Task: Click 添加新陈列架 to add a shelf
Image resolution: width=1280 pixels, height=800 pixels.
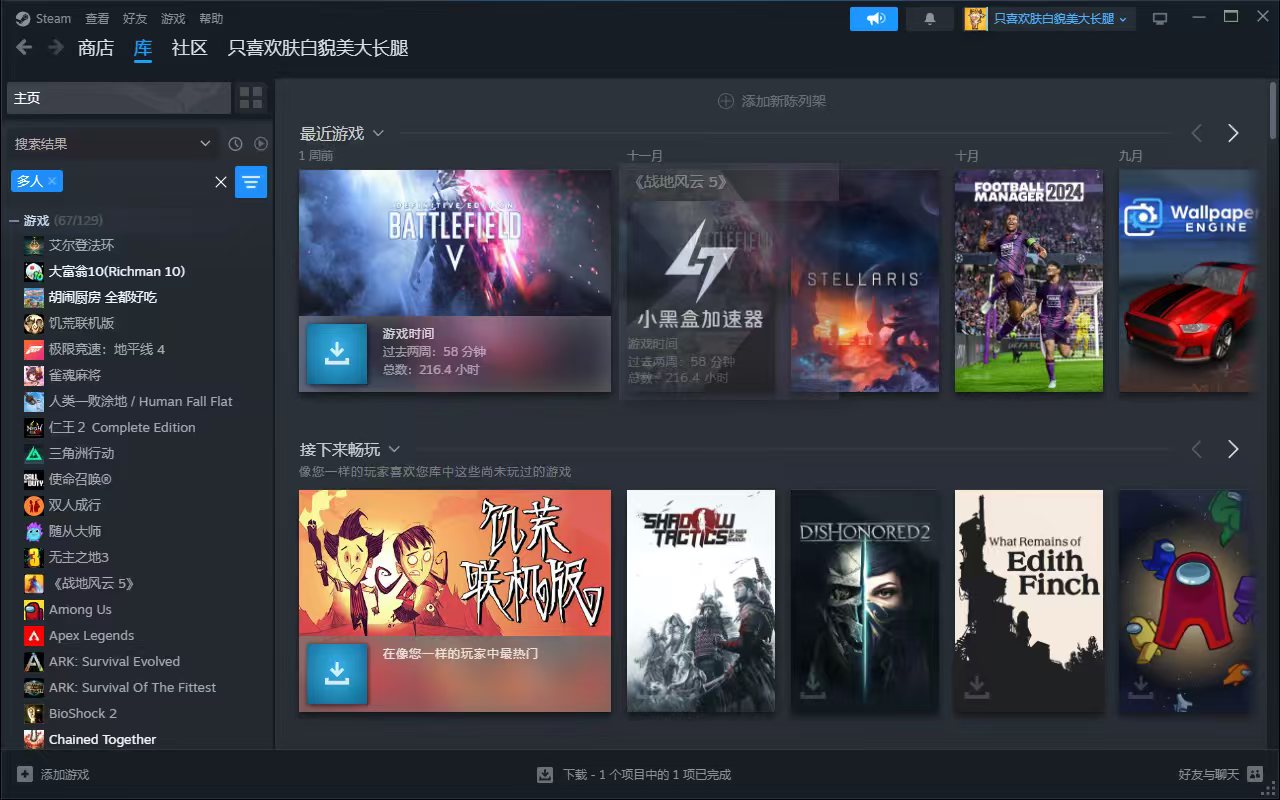Action: point(770,100)
